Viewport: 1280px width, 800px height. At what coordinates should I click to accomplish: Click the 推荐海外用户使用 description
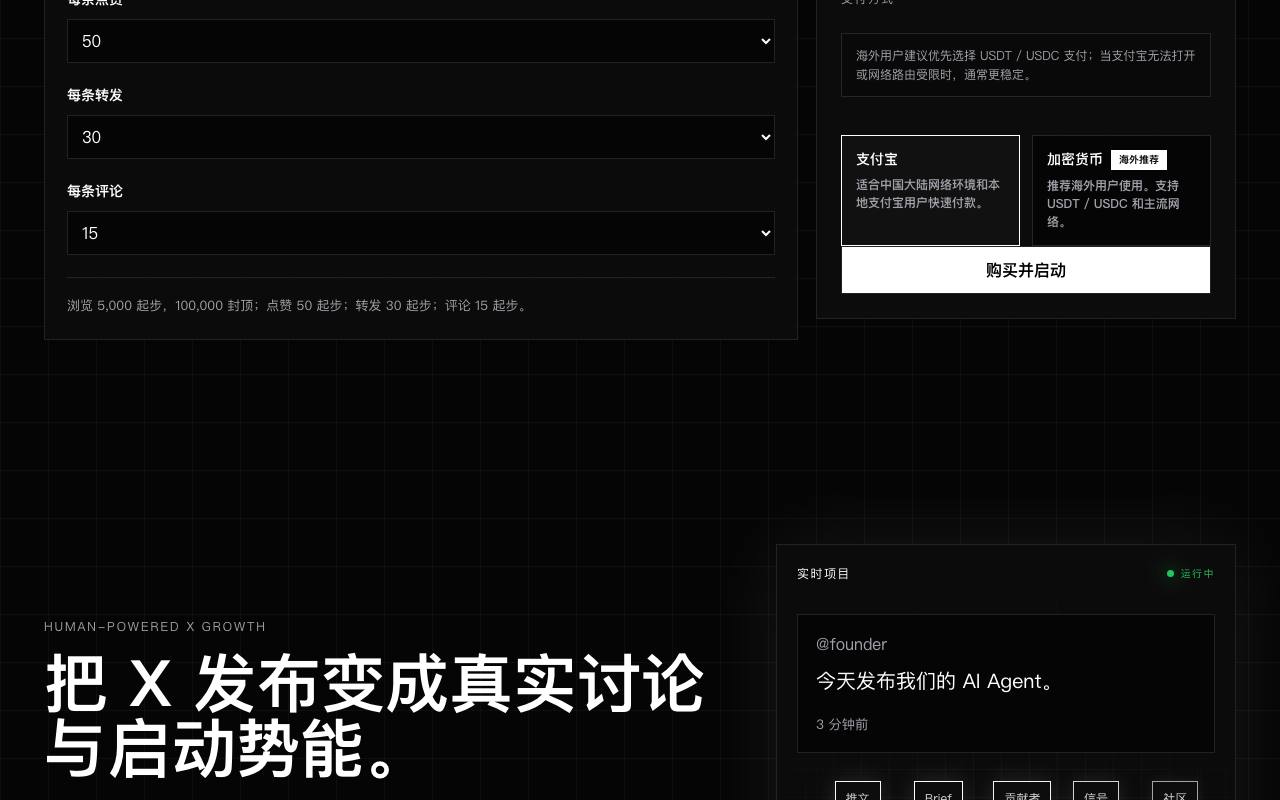[1115, 203]
